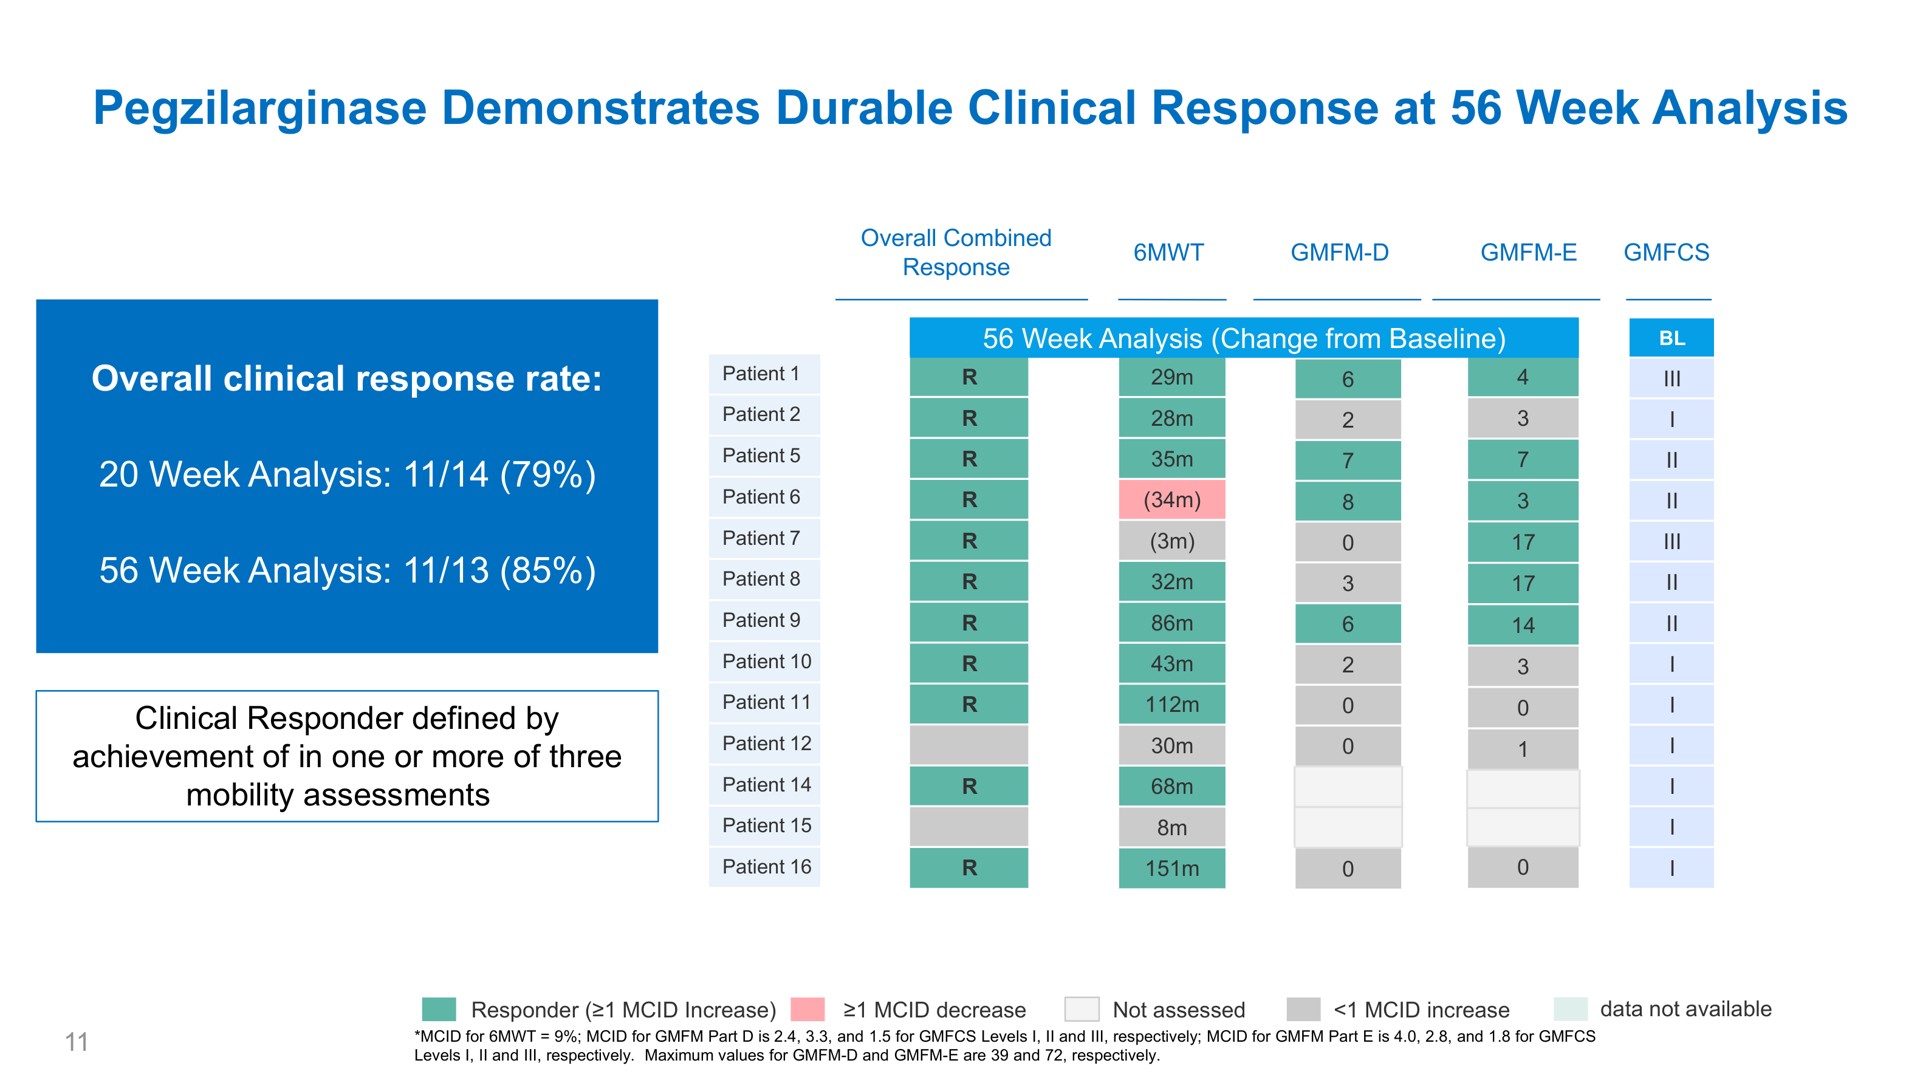Click the pink (34m) cell

[1172, 500]
